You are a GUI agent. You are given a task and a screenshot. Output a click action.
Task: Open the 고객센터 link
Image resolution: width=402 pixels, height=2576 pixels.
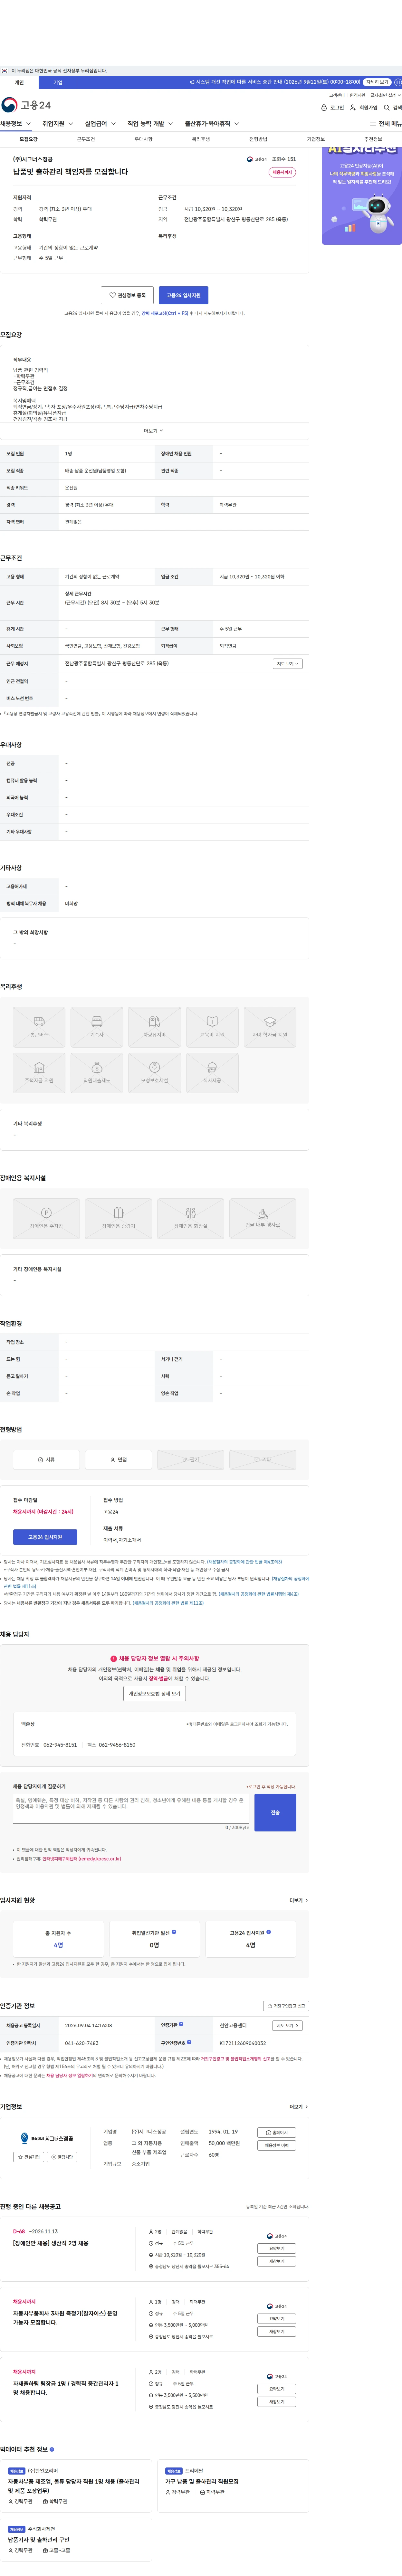[337, 95]
